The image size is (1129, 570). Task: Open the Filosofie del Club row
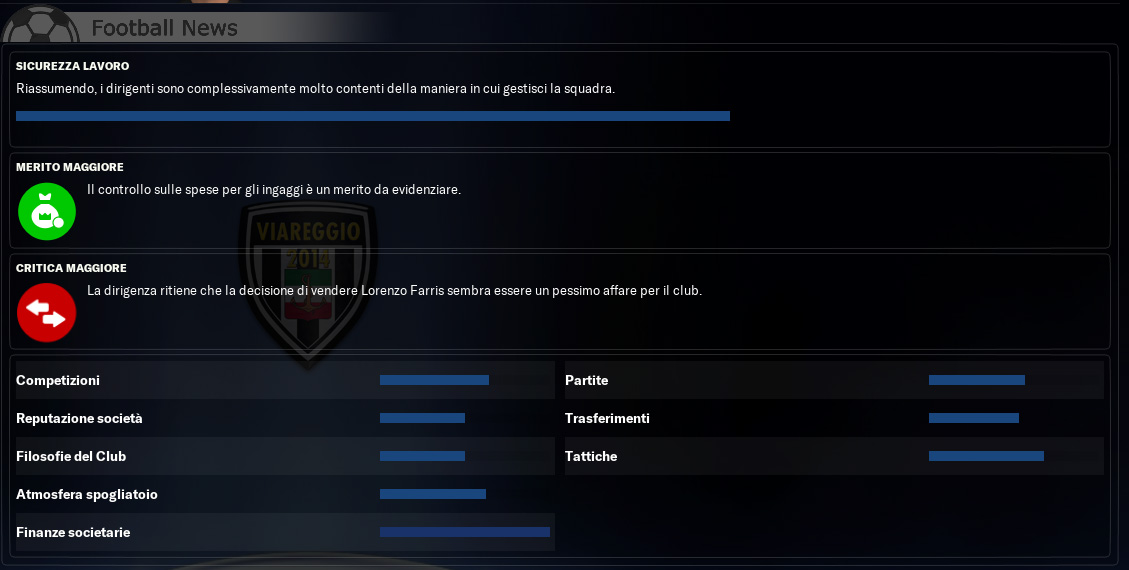(x=285, y=456)
